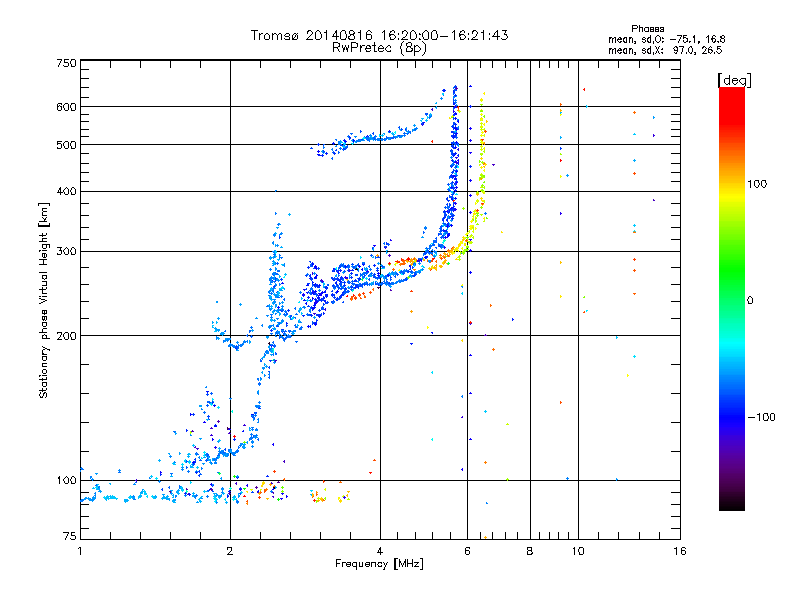Click the x-axis tick label '2'
This screenshot has width=800, height=600.
click(230, 551)
